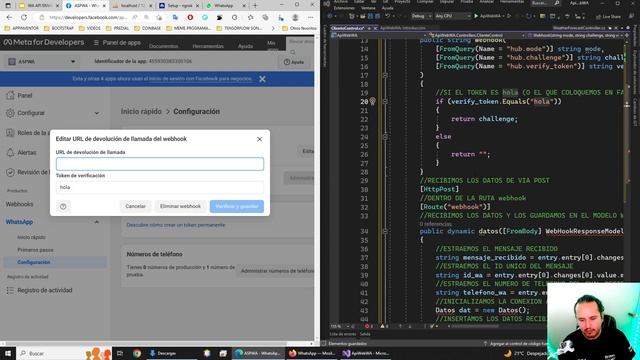Click the Alertas bell icon

(10, 153)
